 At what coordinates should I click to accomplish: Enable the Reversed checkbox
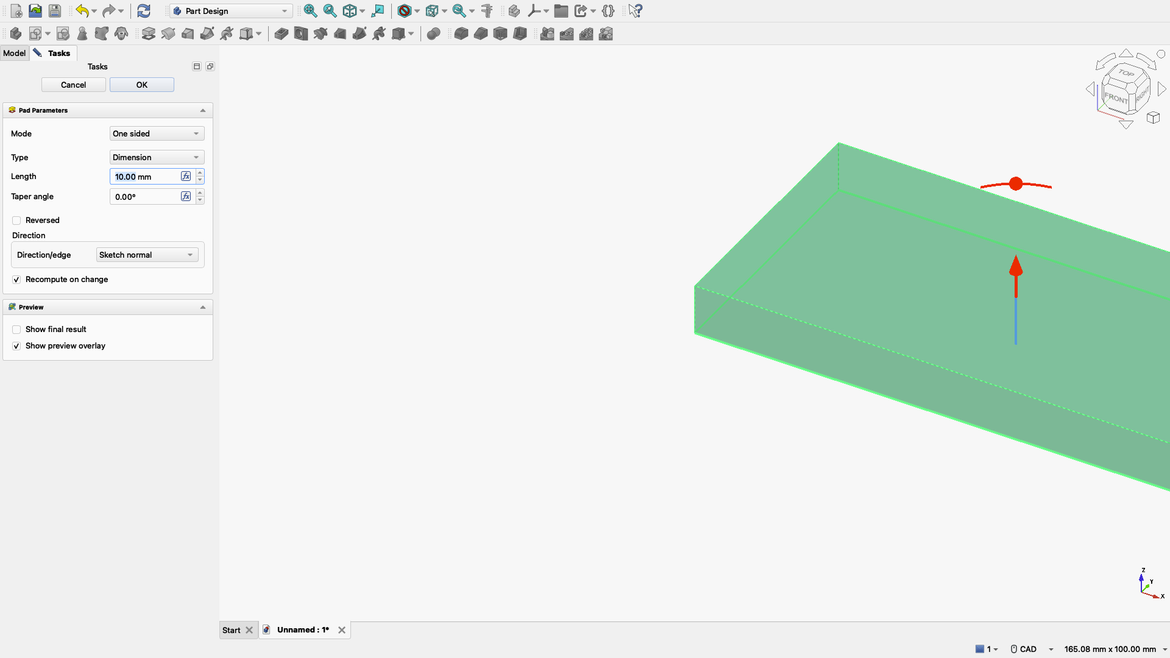click(16, 220)
